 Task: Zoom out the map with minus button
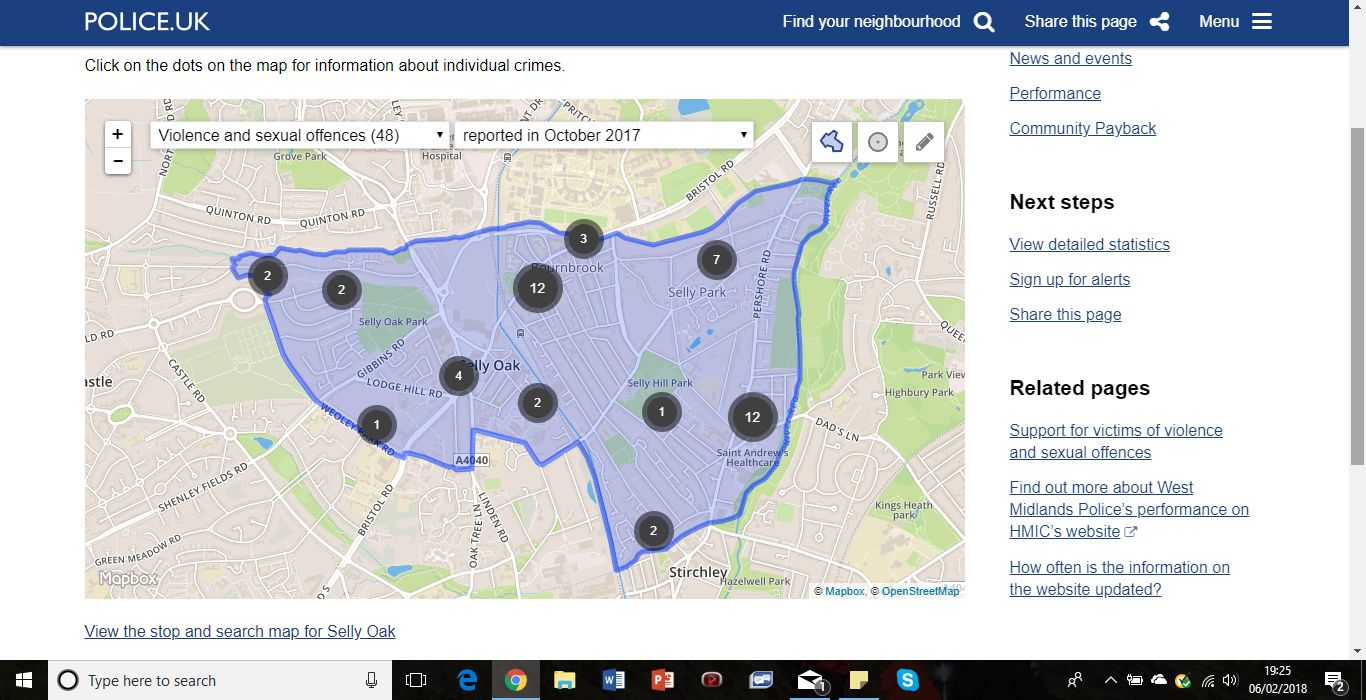pyautogui.click(x=118, y=160)
